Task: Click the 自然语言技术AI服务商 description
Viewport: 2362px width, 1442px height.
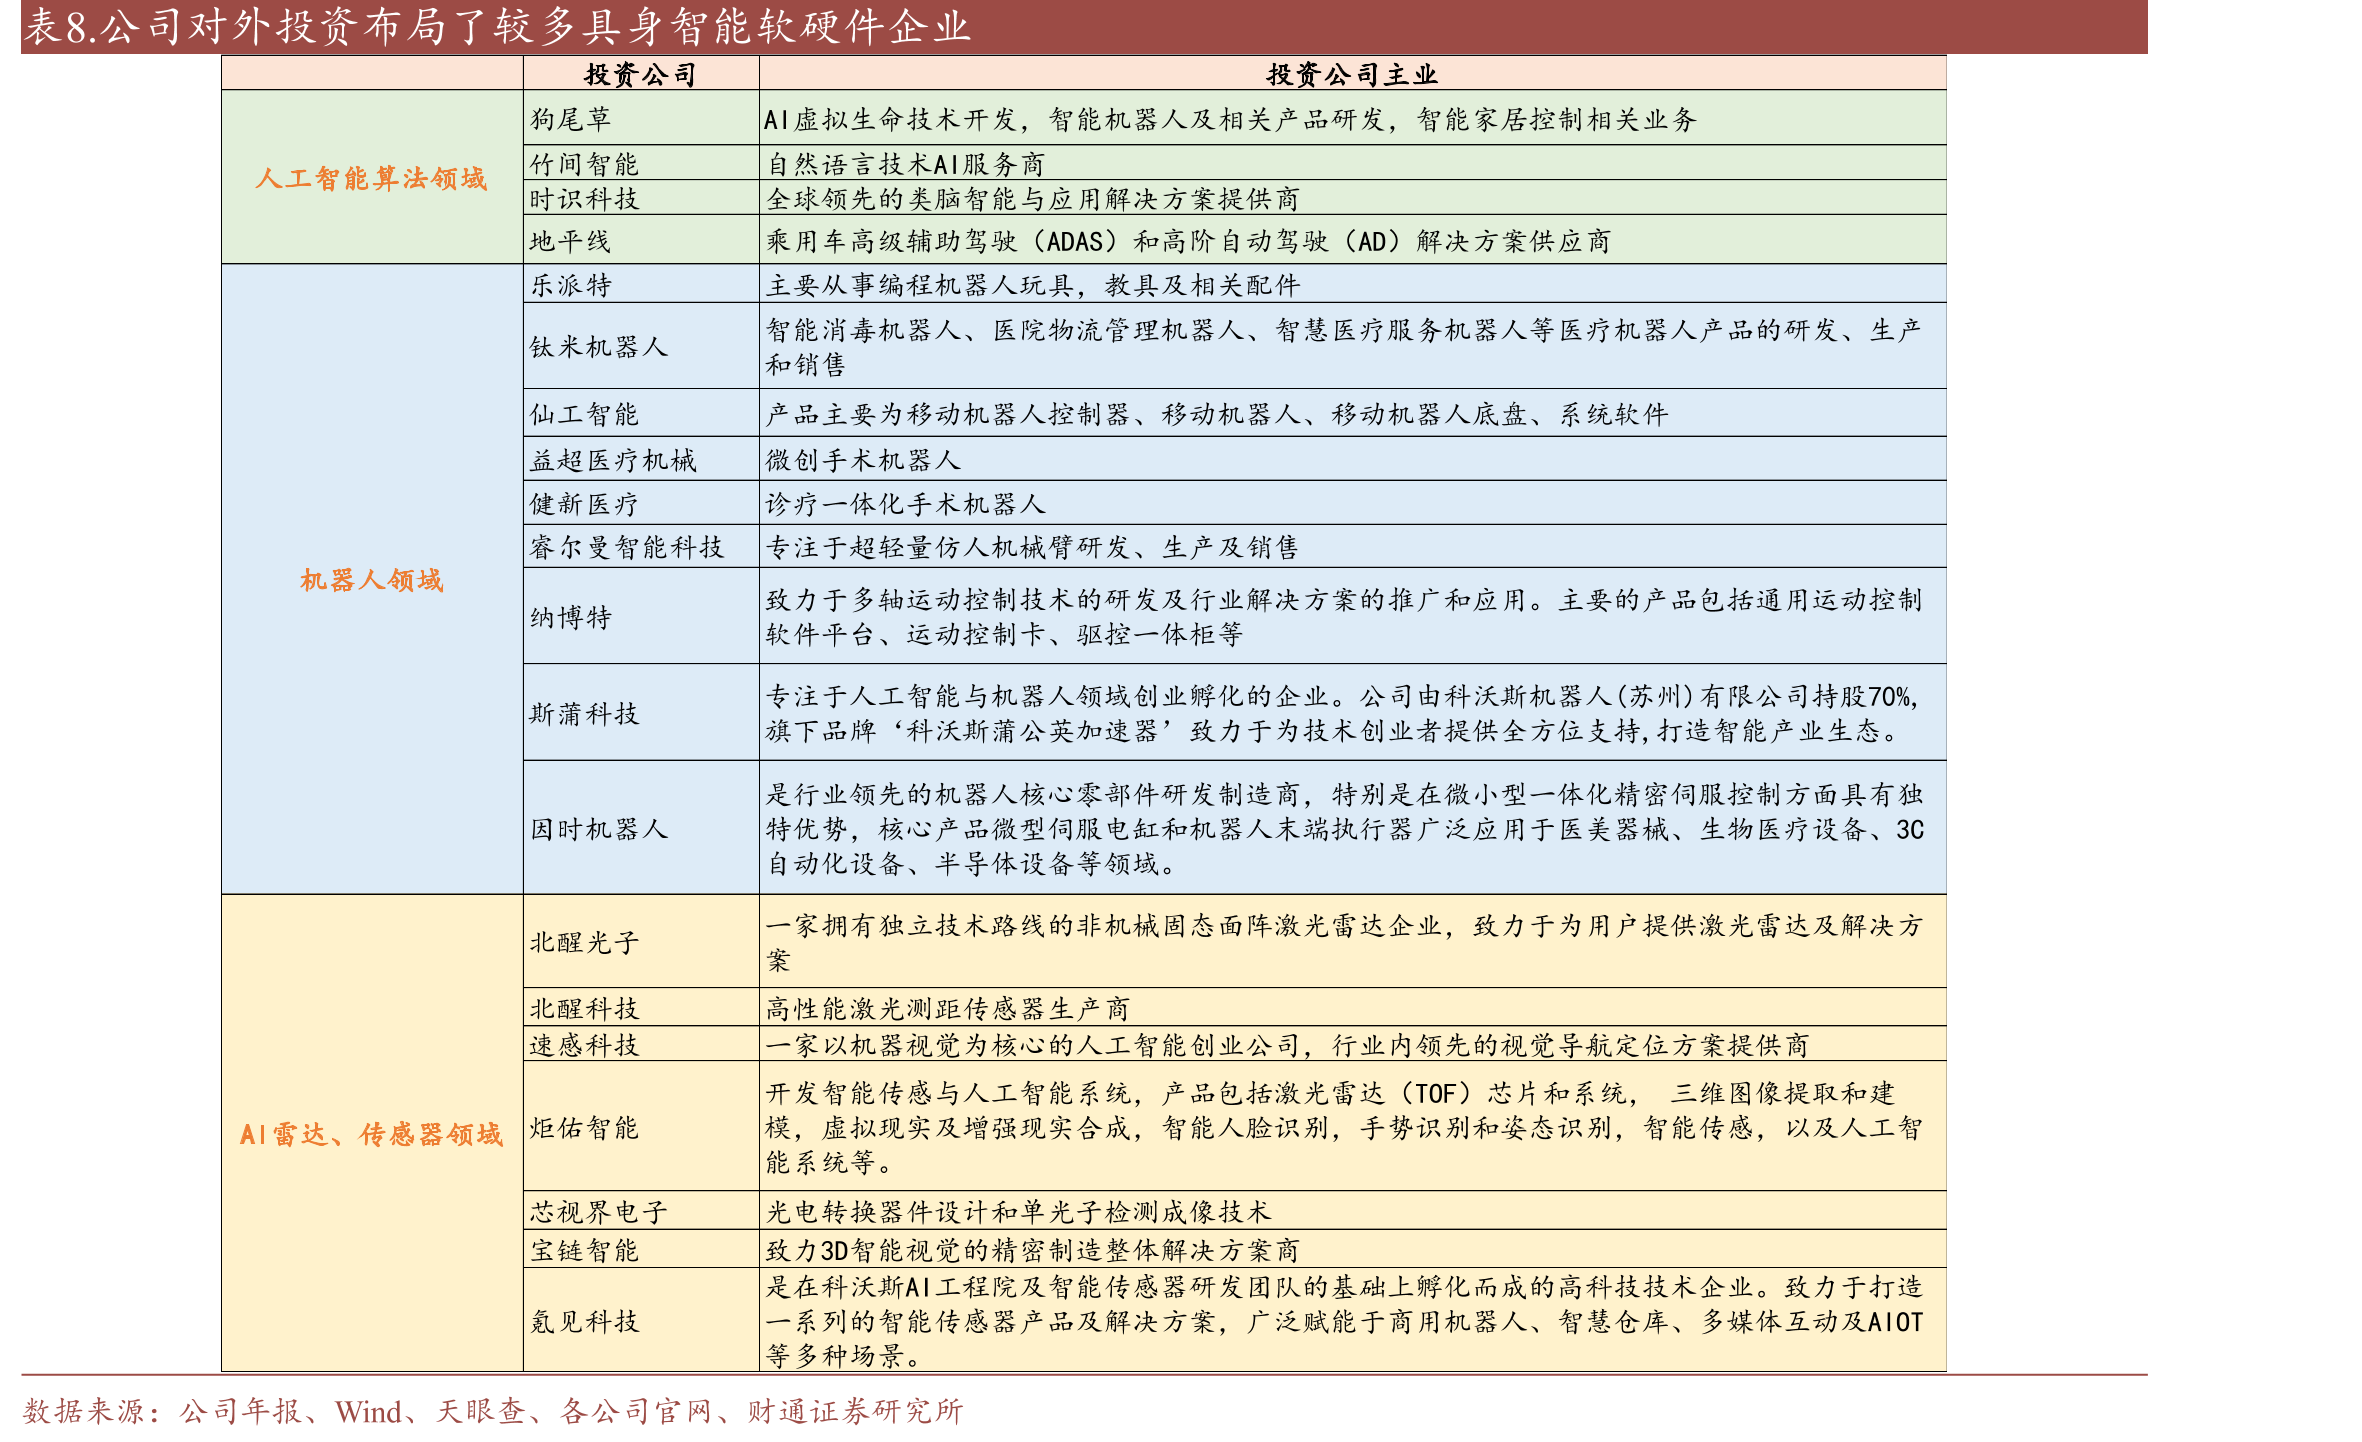Action: 1352,163
